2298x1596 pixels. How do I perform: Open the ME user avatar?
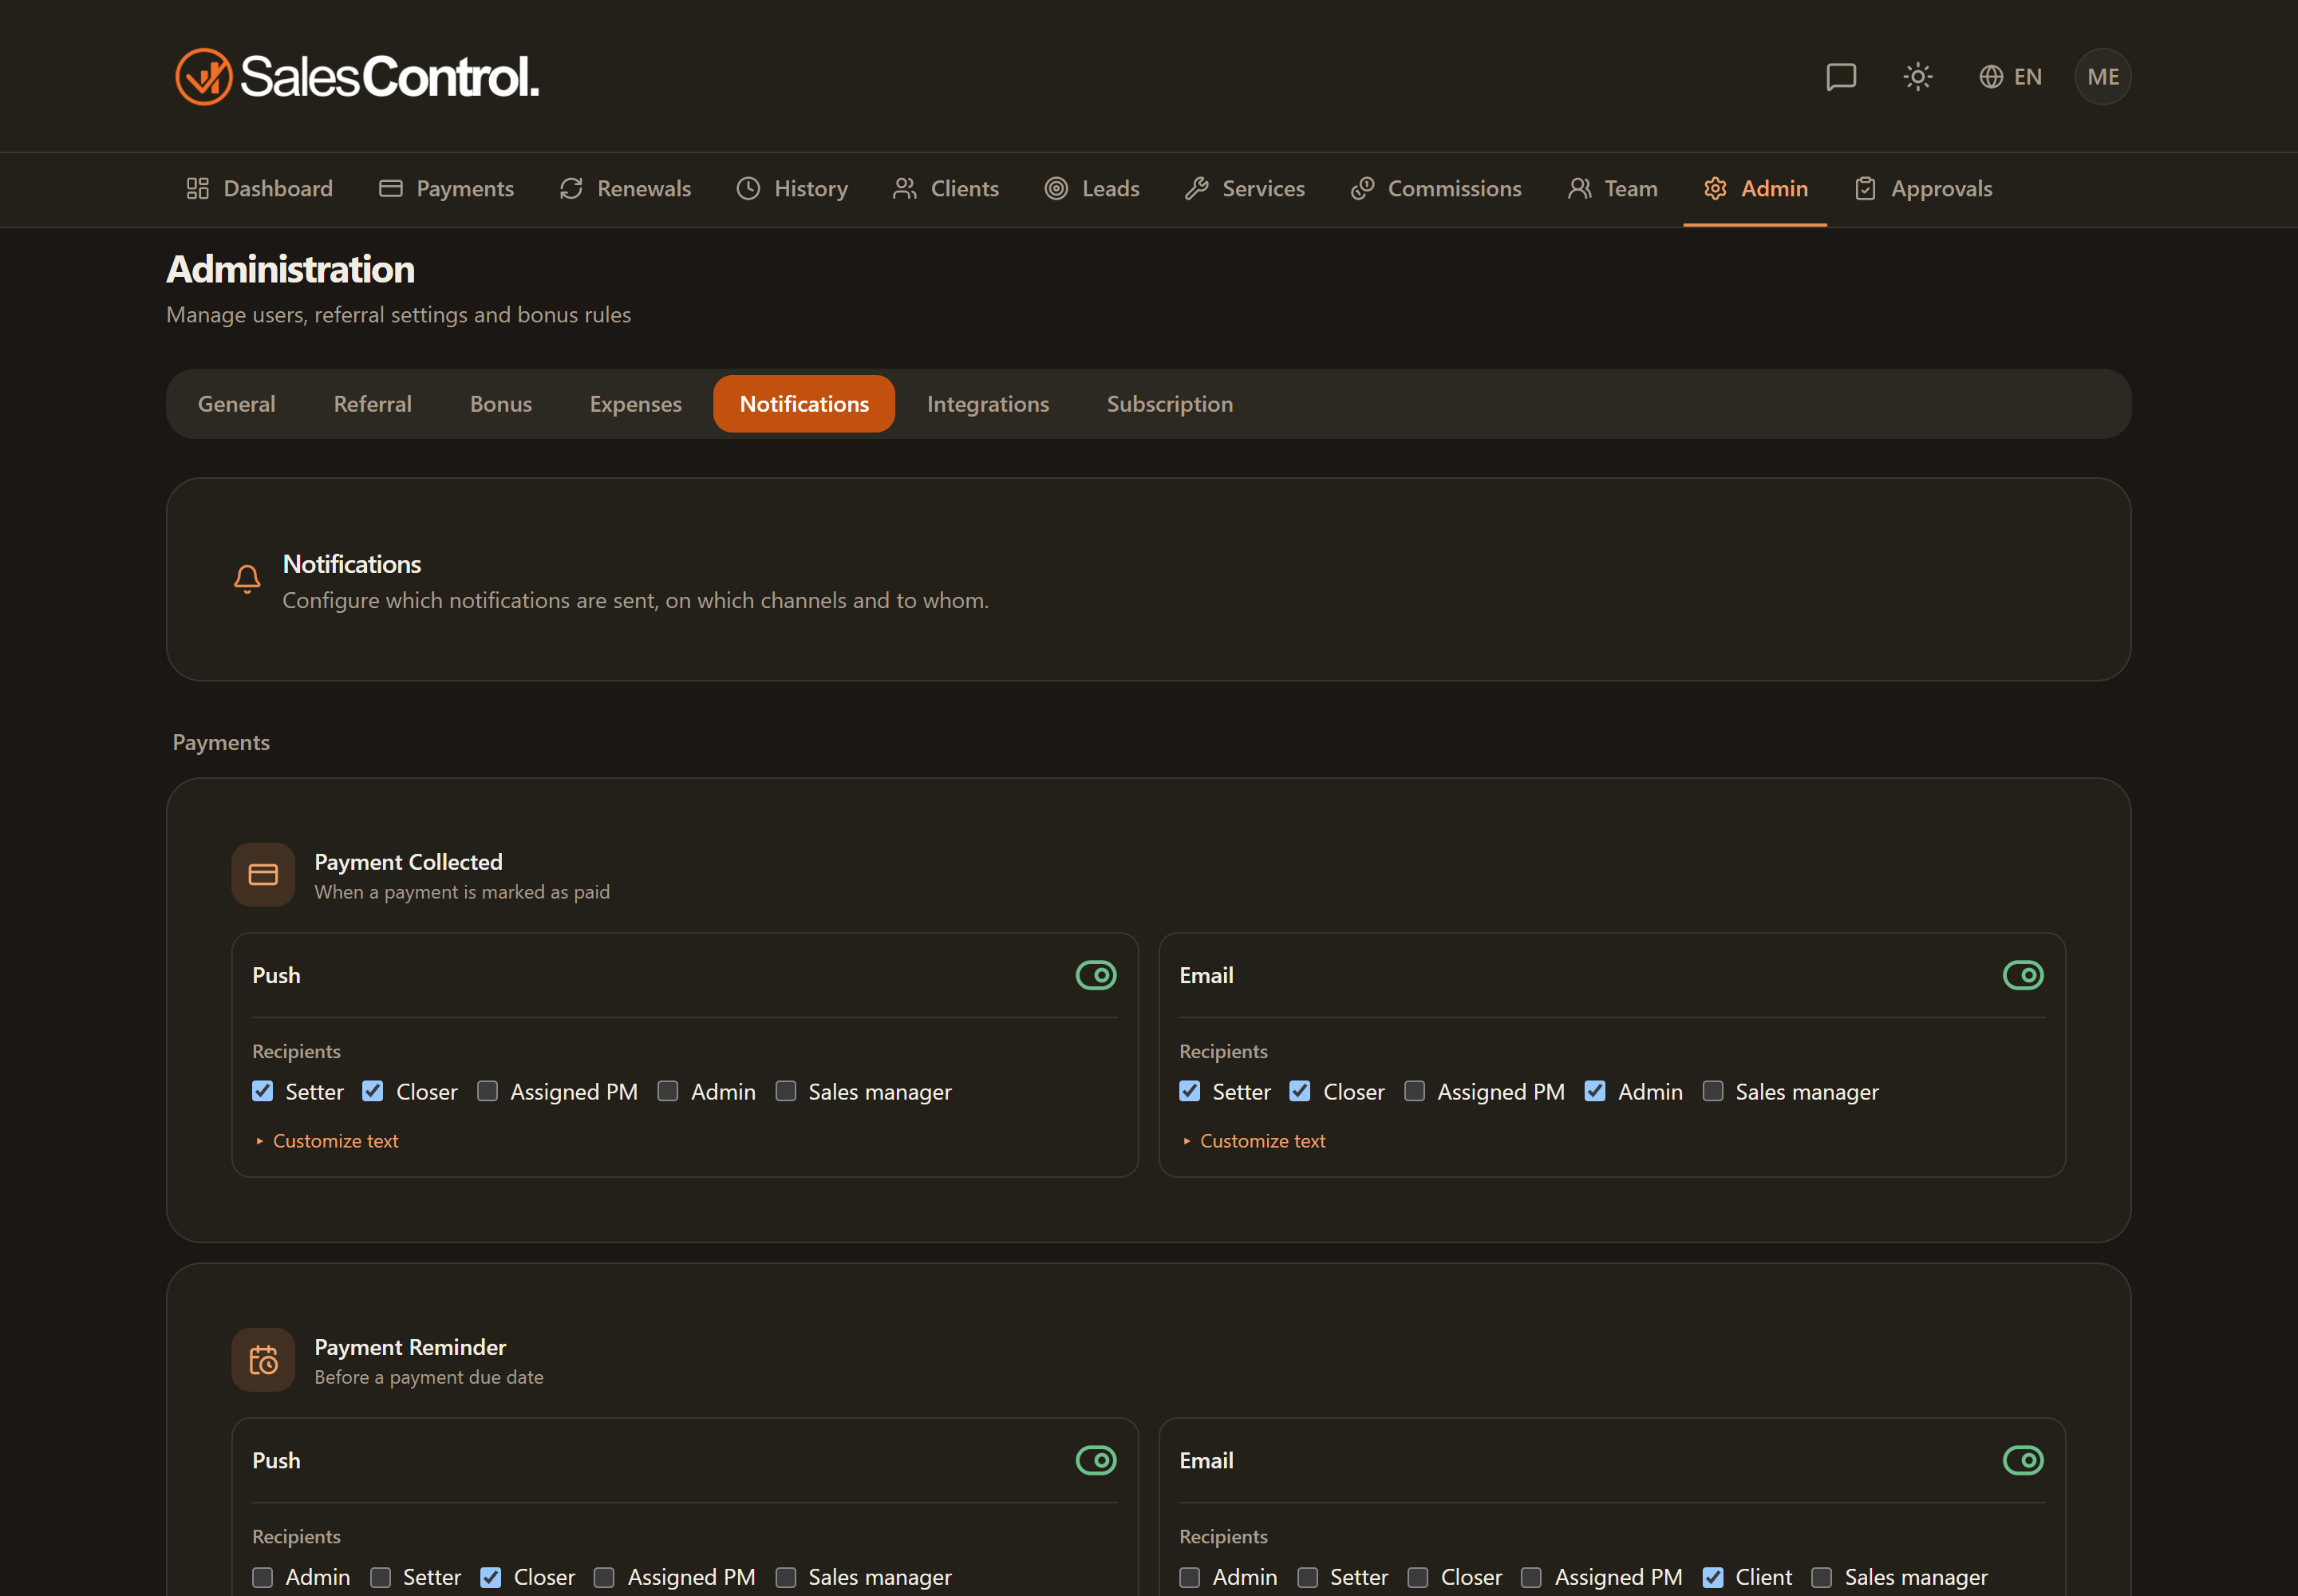[x=2102, y=77]
